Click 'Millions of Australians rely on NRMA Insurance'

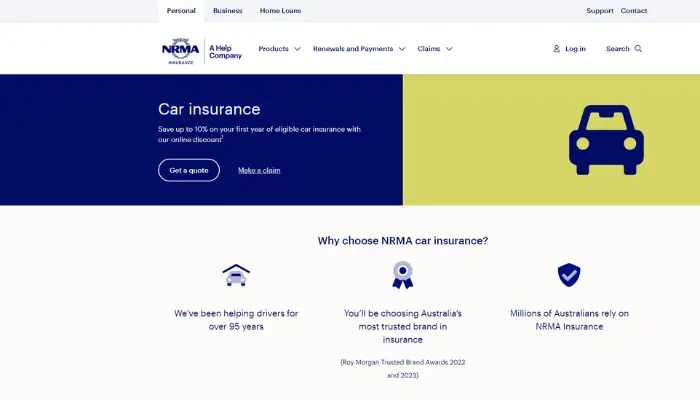(569, 320)
